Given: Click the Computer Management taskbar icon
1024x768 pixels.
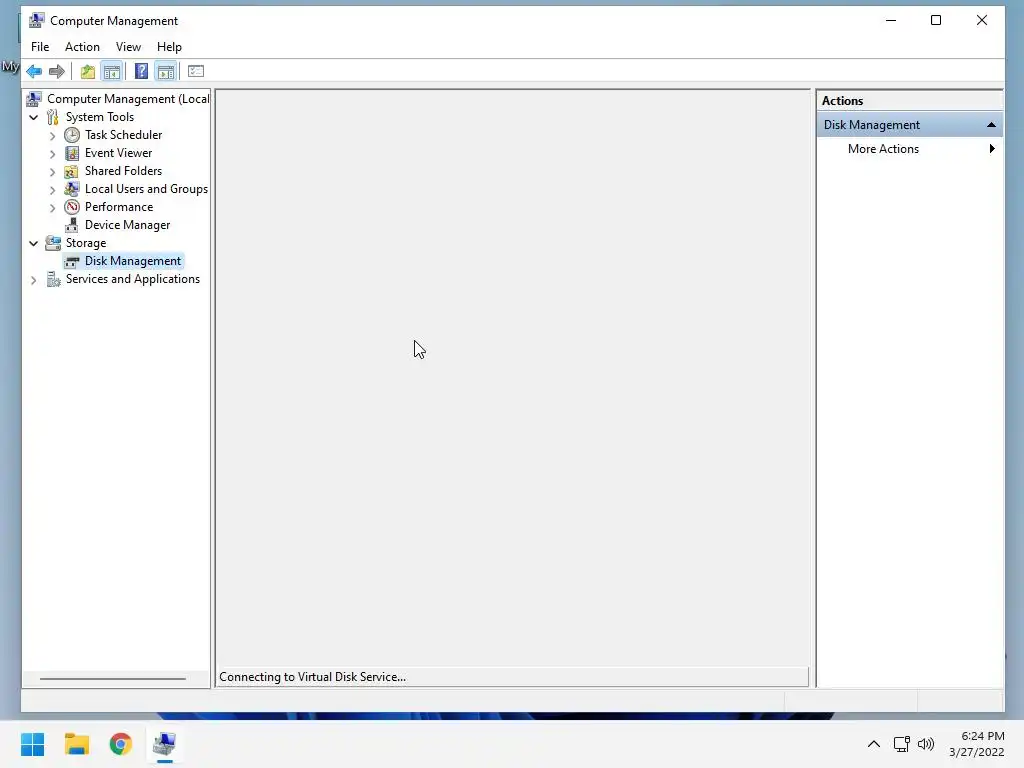Looking at the screenshot, I should 165,744.
